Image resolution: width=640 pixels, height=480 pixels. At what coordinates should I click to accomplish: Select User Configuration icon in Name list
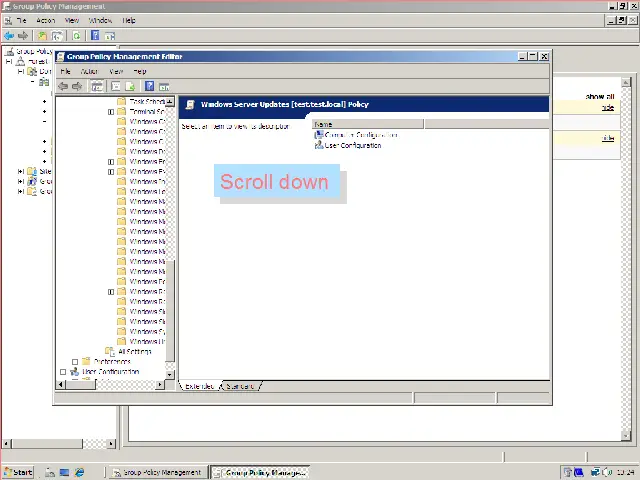pos(319,145)
